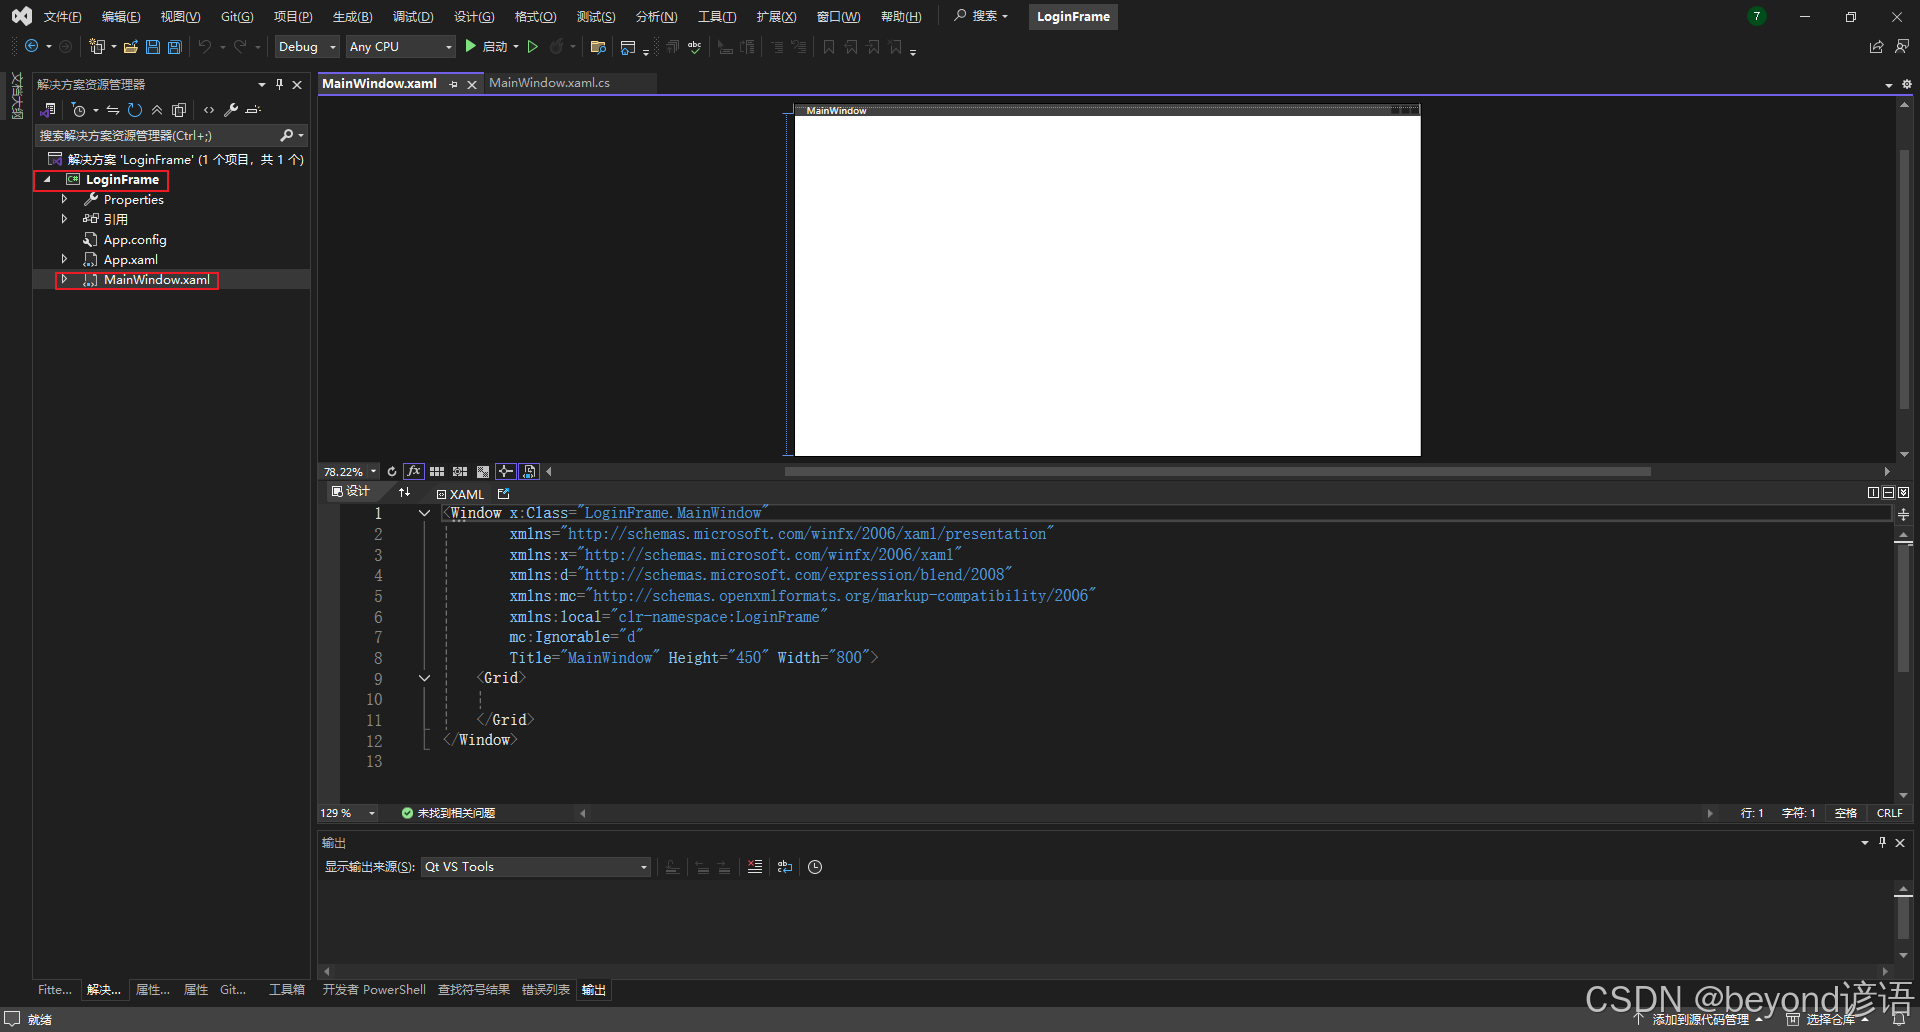Image resolution: width=1920 pixels, height=1032 pixels.
Task: Click the XAML pane button
Action: 460,494
